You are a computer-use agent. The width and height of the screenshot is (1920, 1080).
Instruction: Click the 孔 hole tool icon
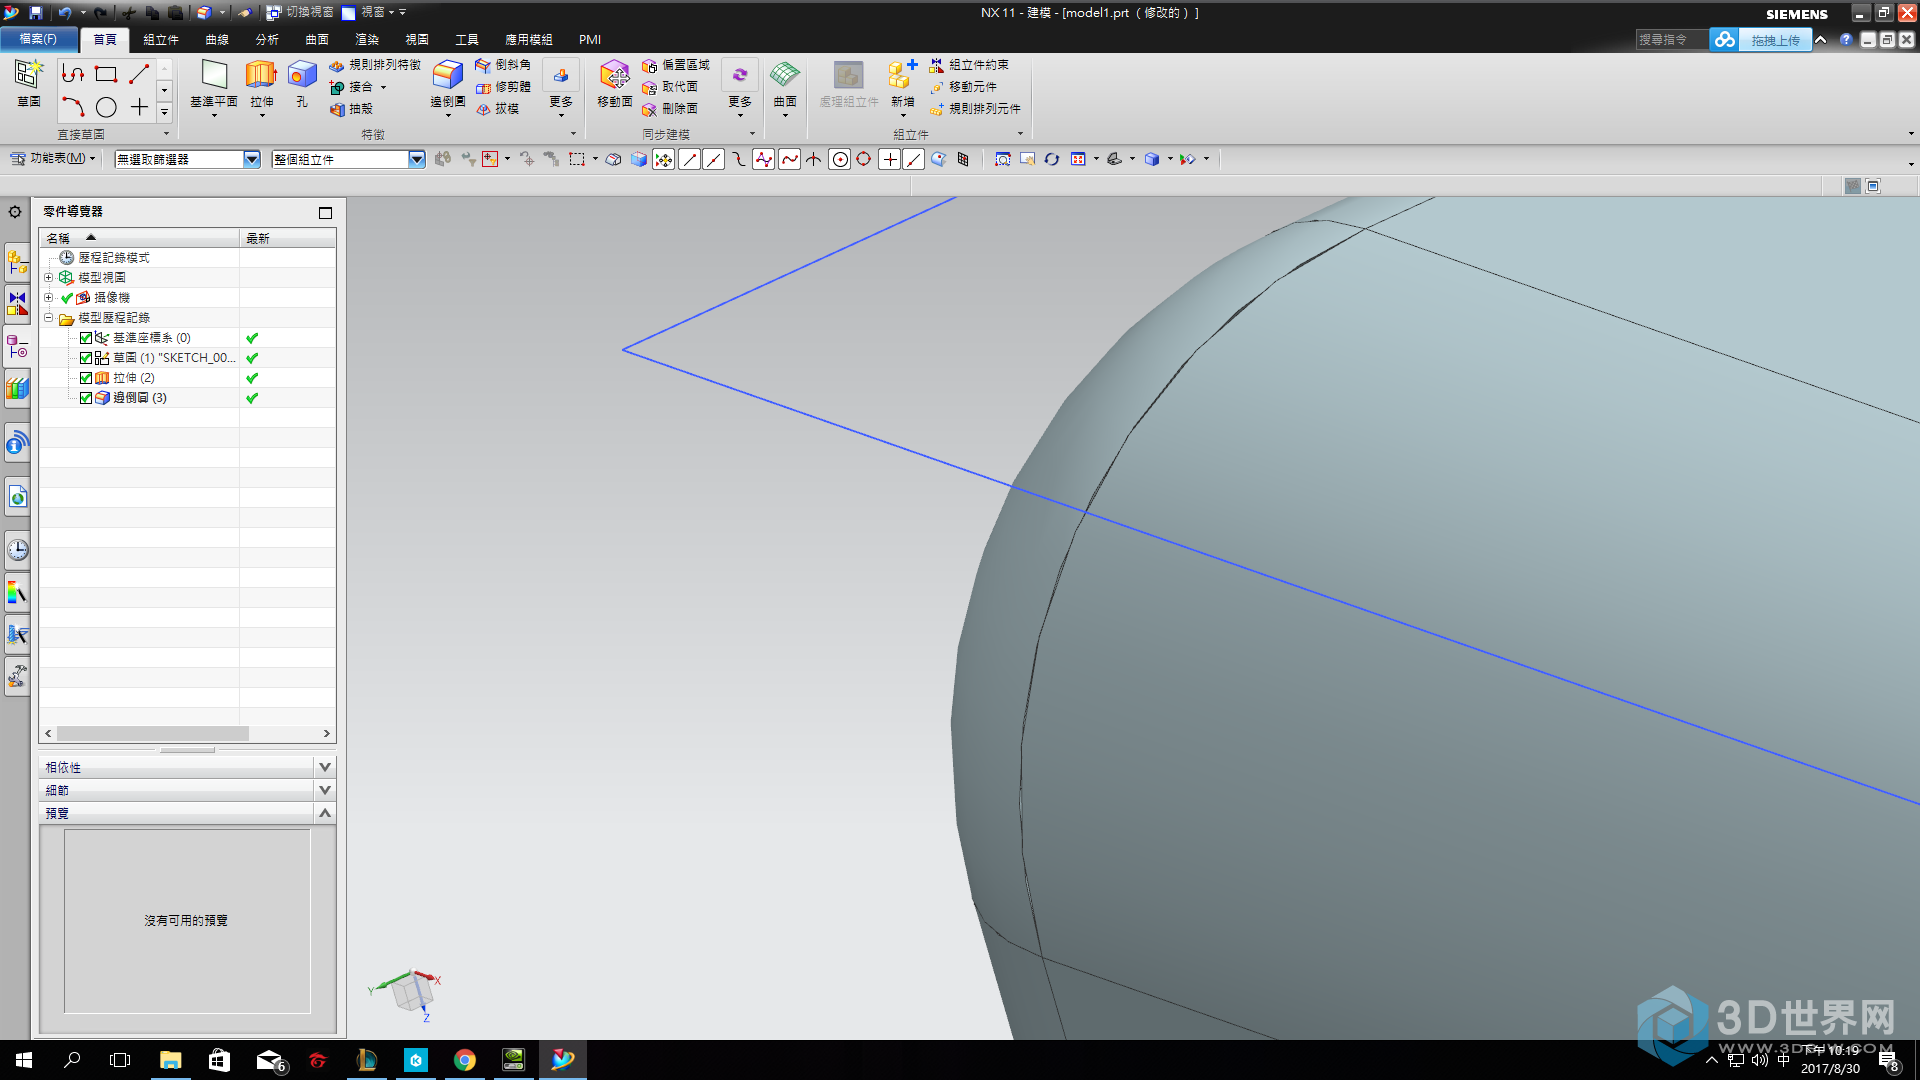tap(302, 75)
